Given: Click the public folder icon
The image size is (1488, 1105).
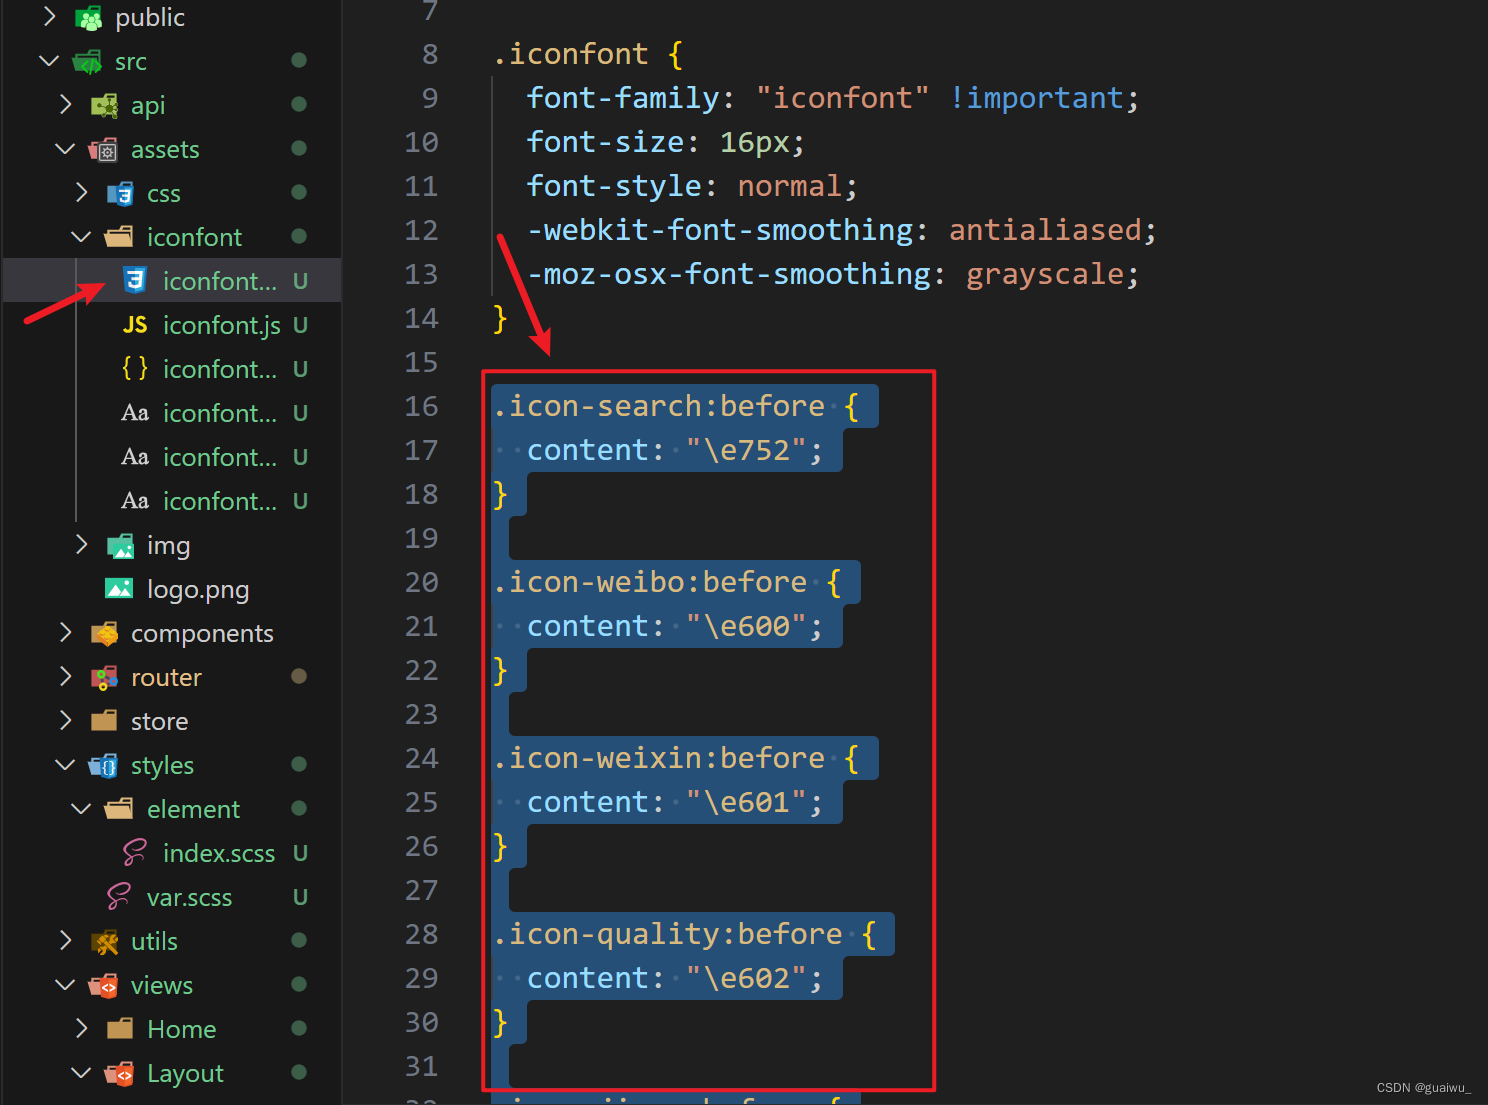Looking at the screenshot, I should [88, 17].
